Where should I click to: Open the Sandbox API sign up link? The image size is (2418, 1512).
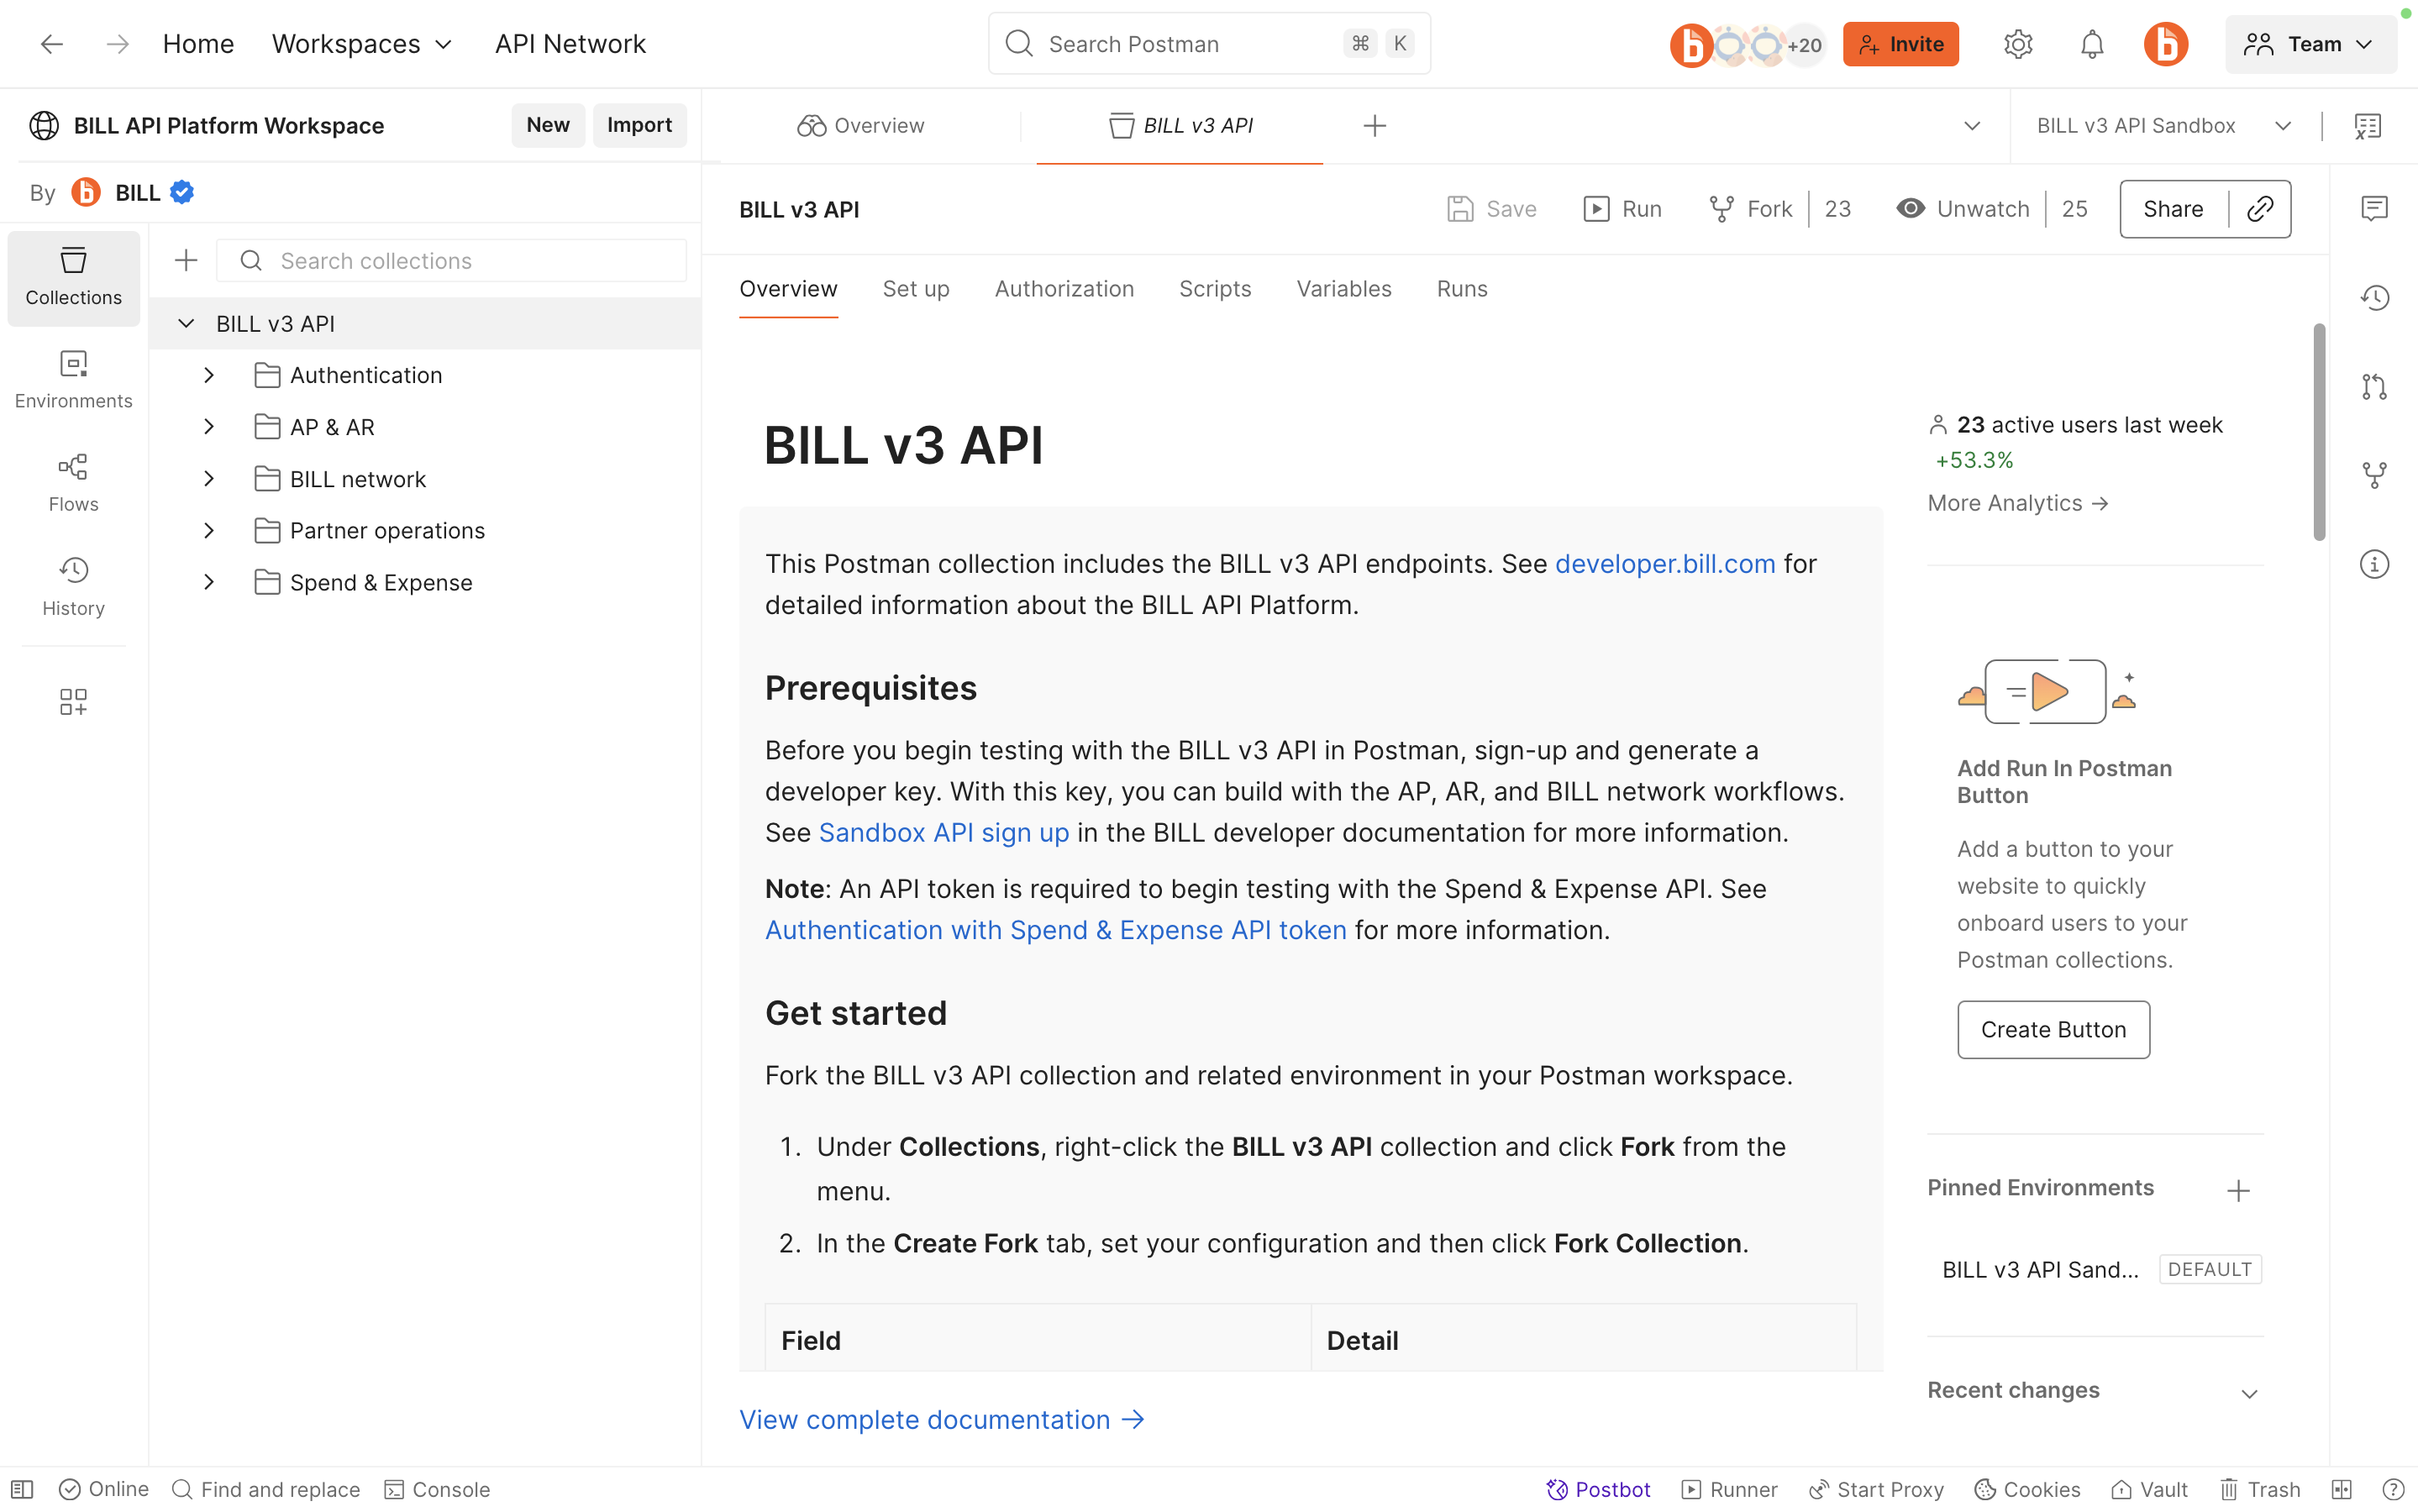click(x=944, y=833)
